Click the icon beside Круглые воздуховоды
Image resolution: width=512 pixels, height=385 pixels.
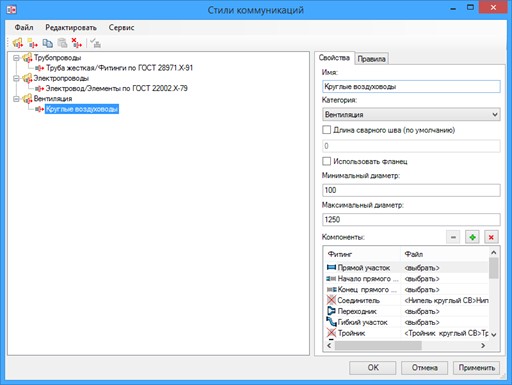(40, 109)
